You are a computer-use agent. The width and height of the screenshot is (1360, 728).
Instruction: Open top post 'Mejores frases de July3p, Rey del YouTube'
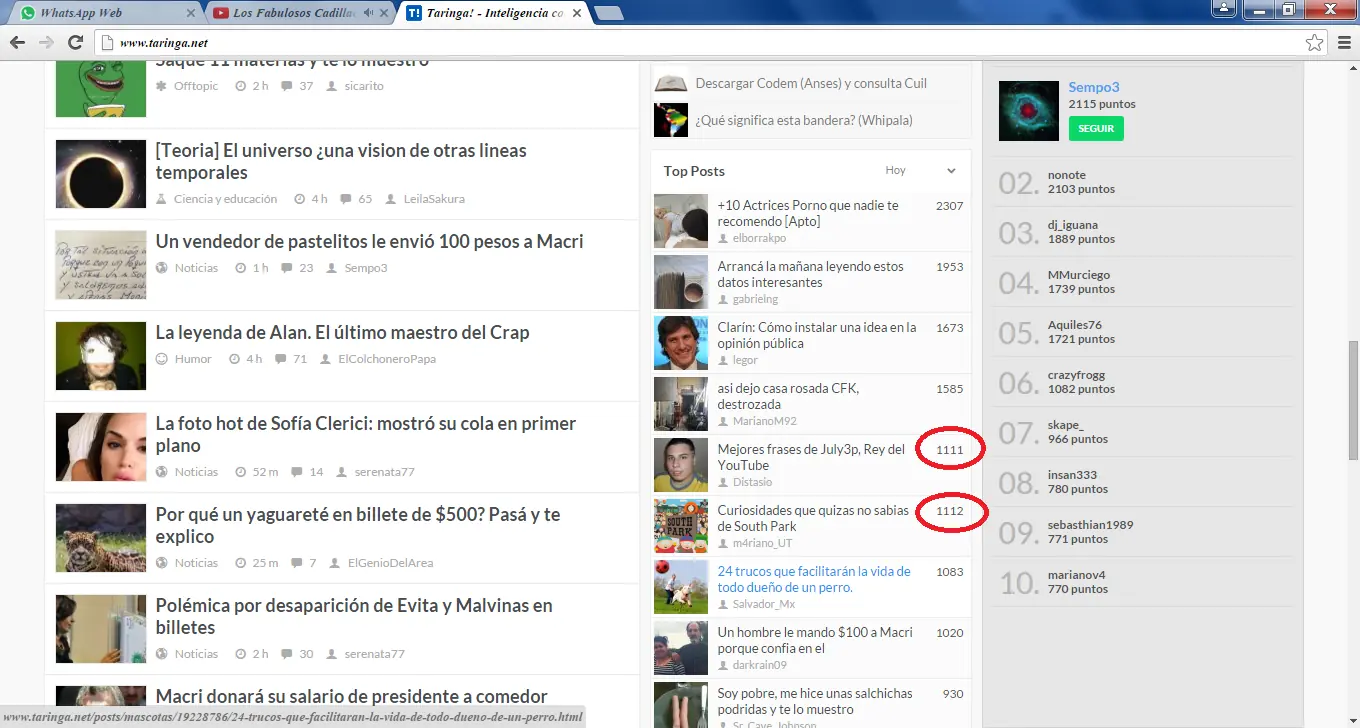click(811, 457)
